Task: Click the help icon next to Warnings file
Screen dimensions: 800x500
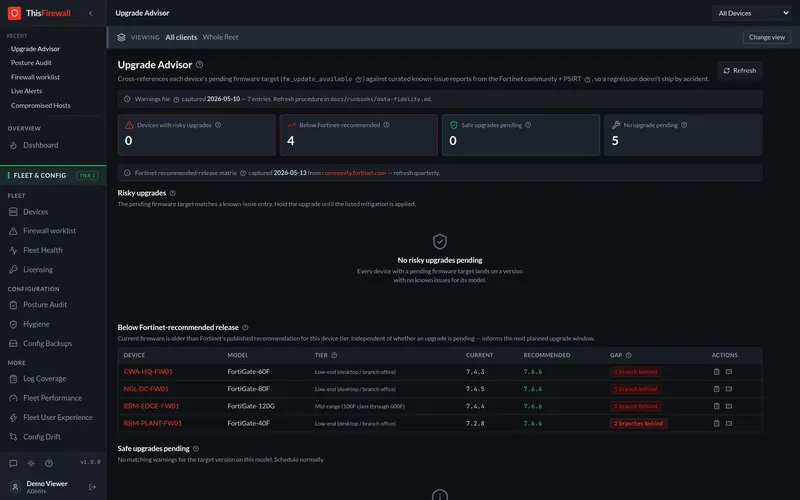Action: pyautogui.click(x=176, y=99)
